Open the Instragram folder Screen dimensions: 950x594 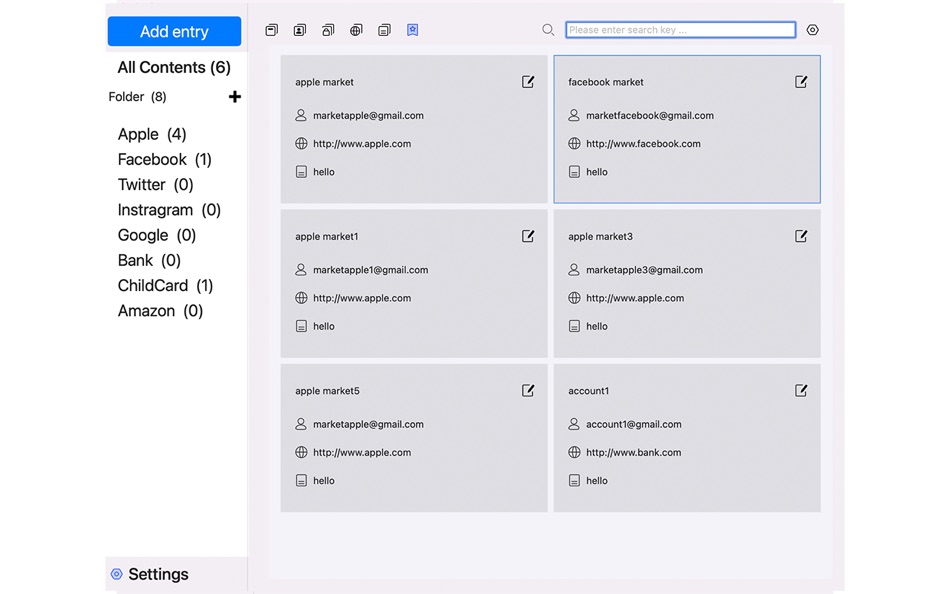click(169, 210)
